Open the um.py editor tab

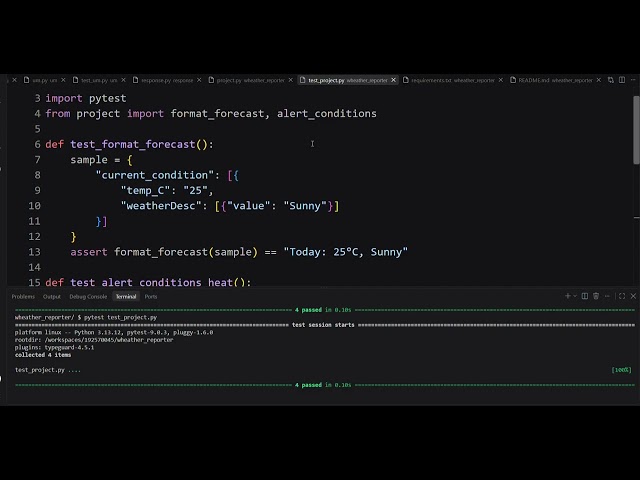44,80
